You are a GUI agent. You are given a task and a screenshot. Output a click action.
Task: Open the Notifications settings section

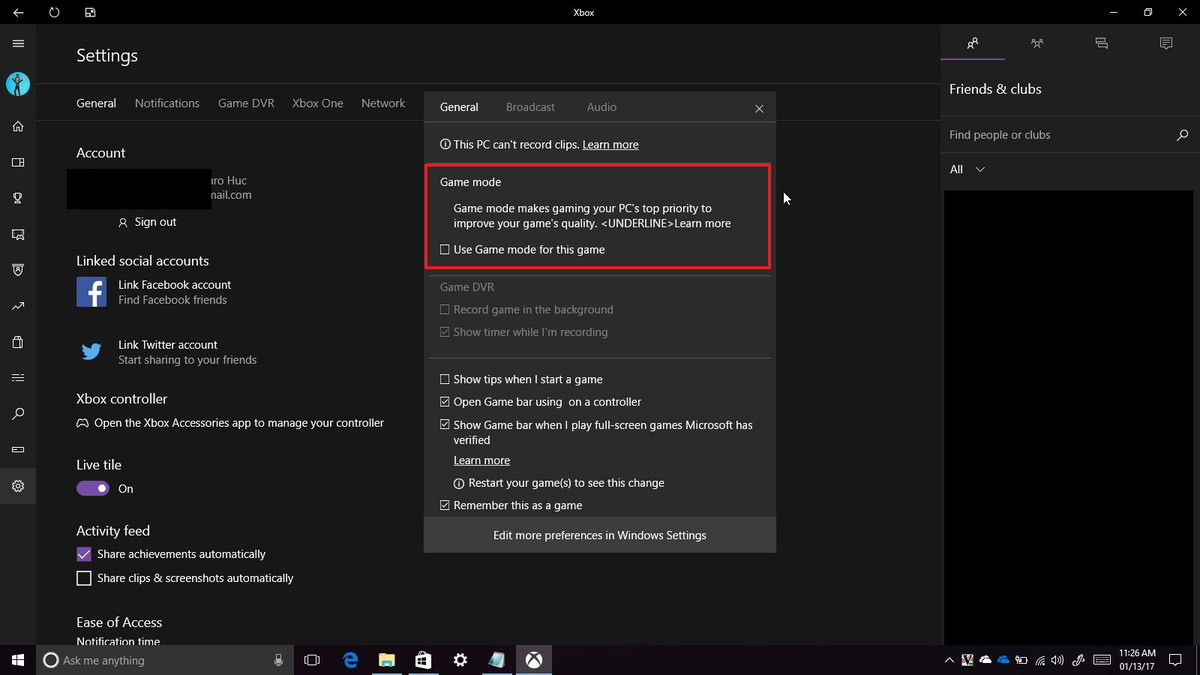point(167,103)
